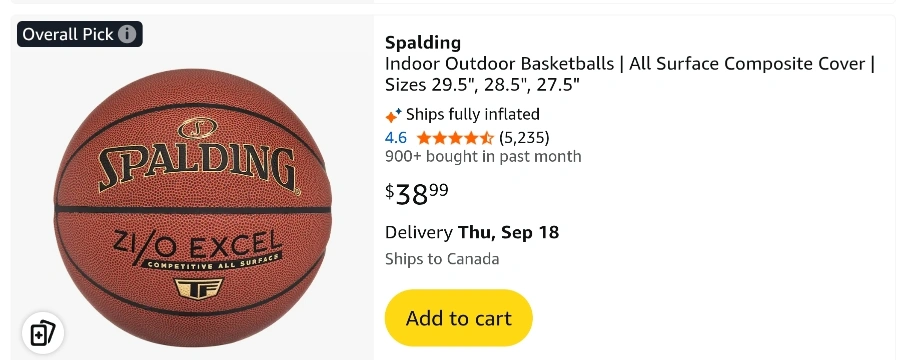Click the $38.99 price
Viewport: 906px width, 360px height.
click(x=417, y=194)
